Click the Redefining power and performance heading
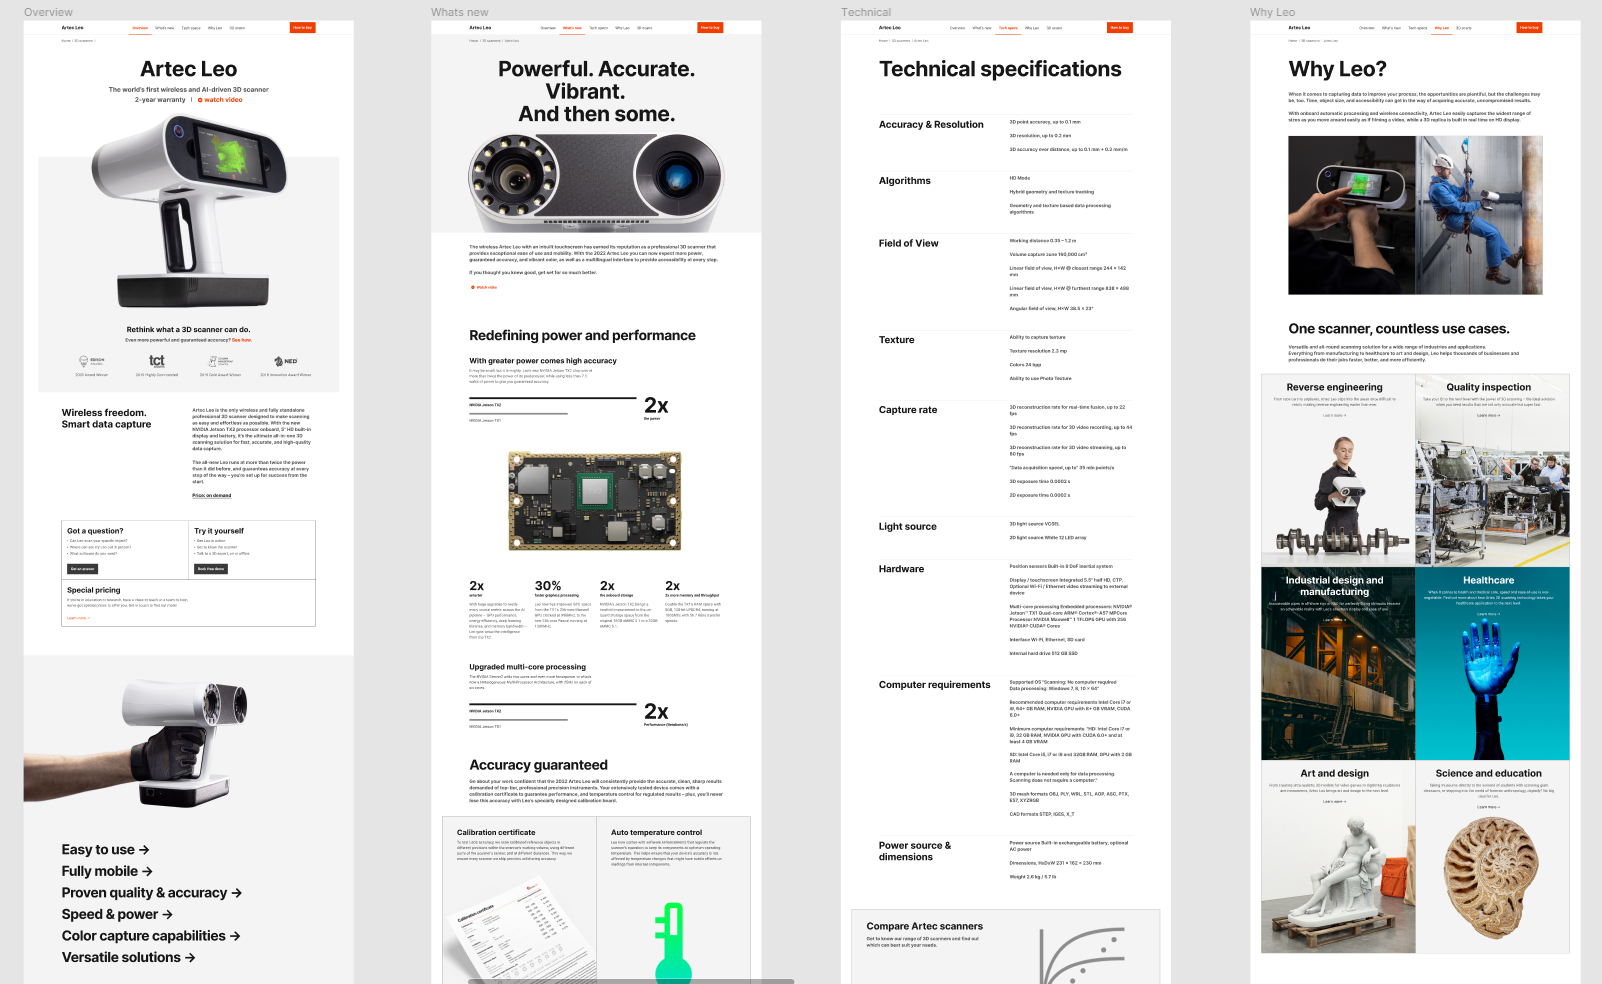The image size is (1602, 984). pos(582,336)
